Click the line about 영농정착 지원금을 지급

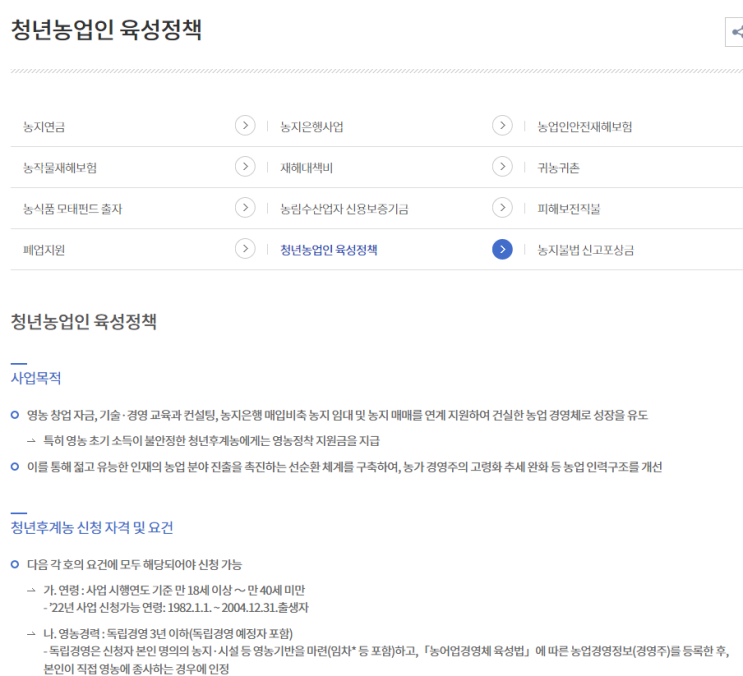(x=211, y=441)
